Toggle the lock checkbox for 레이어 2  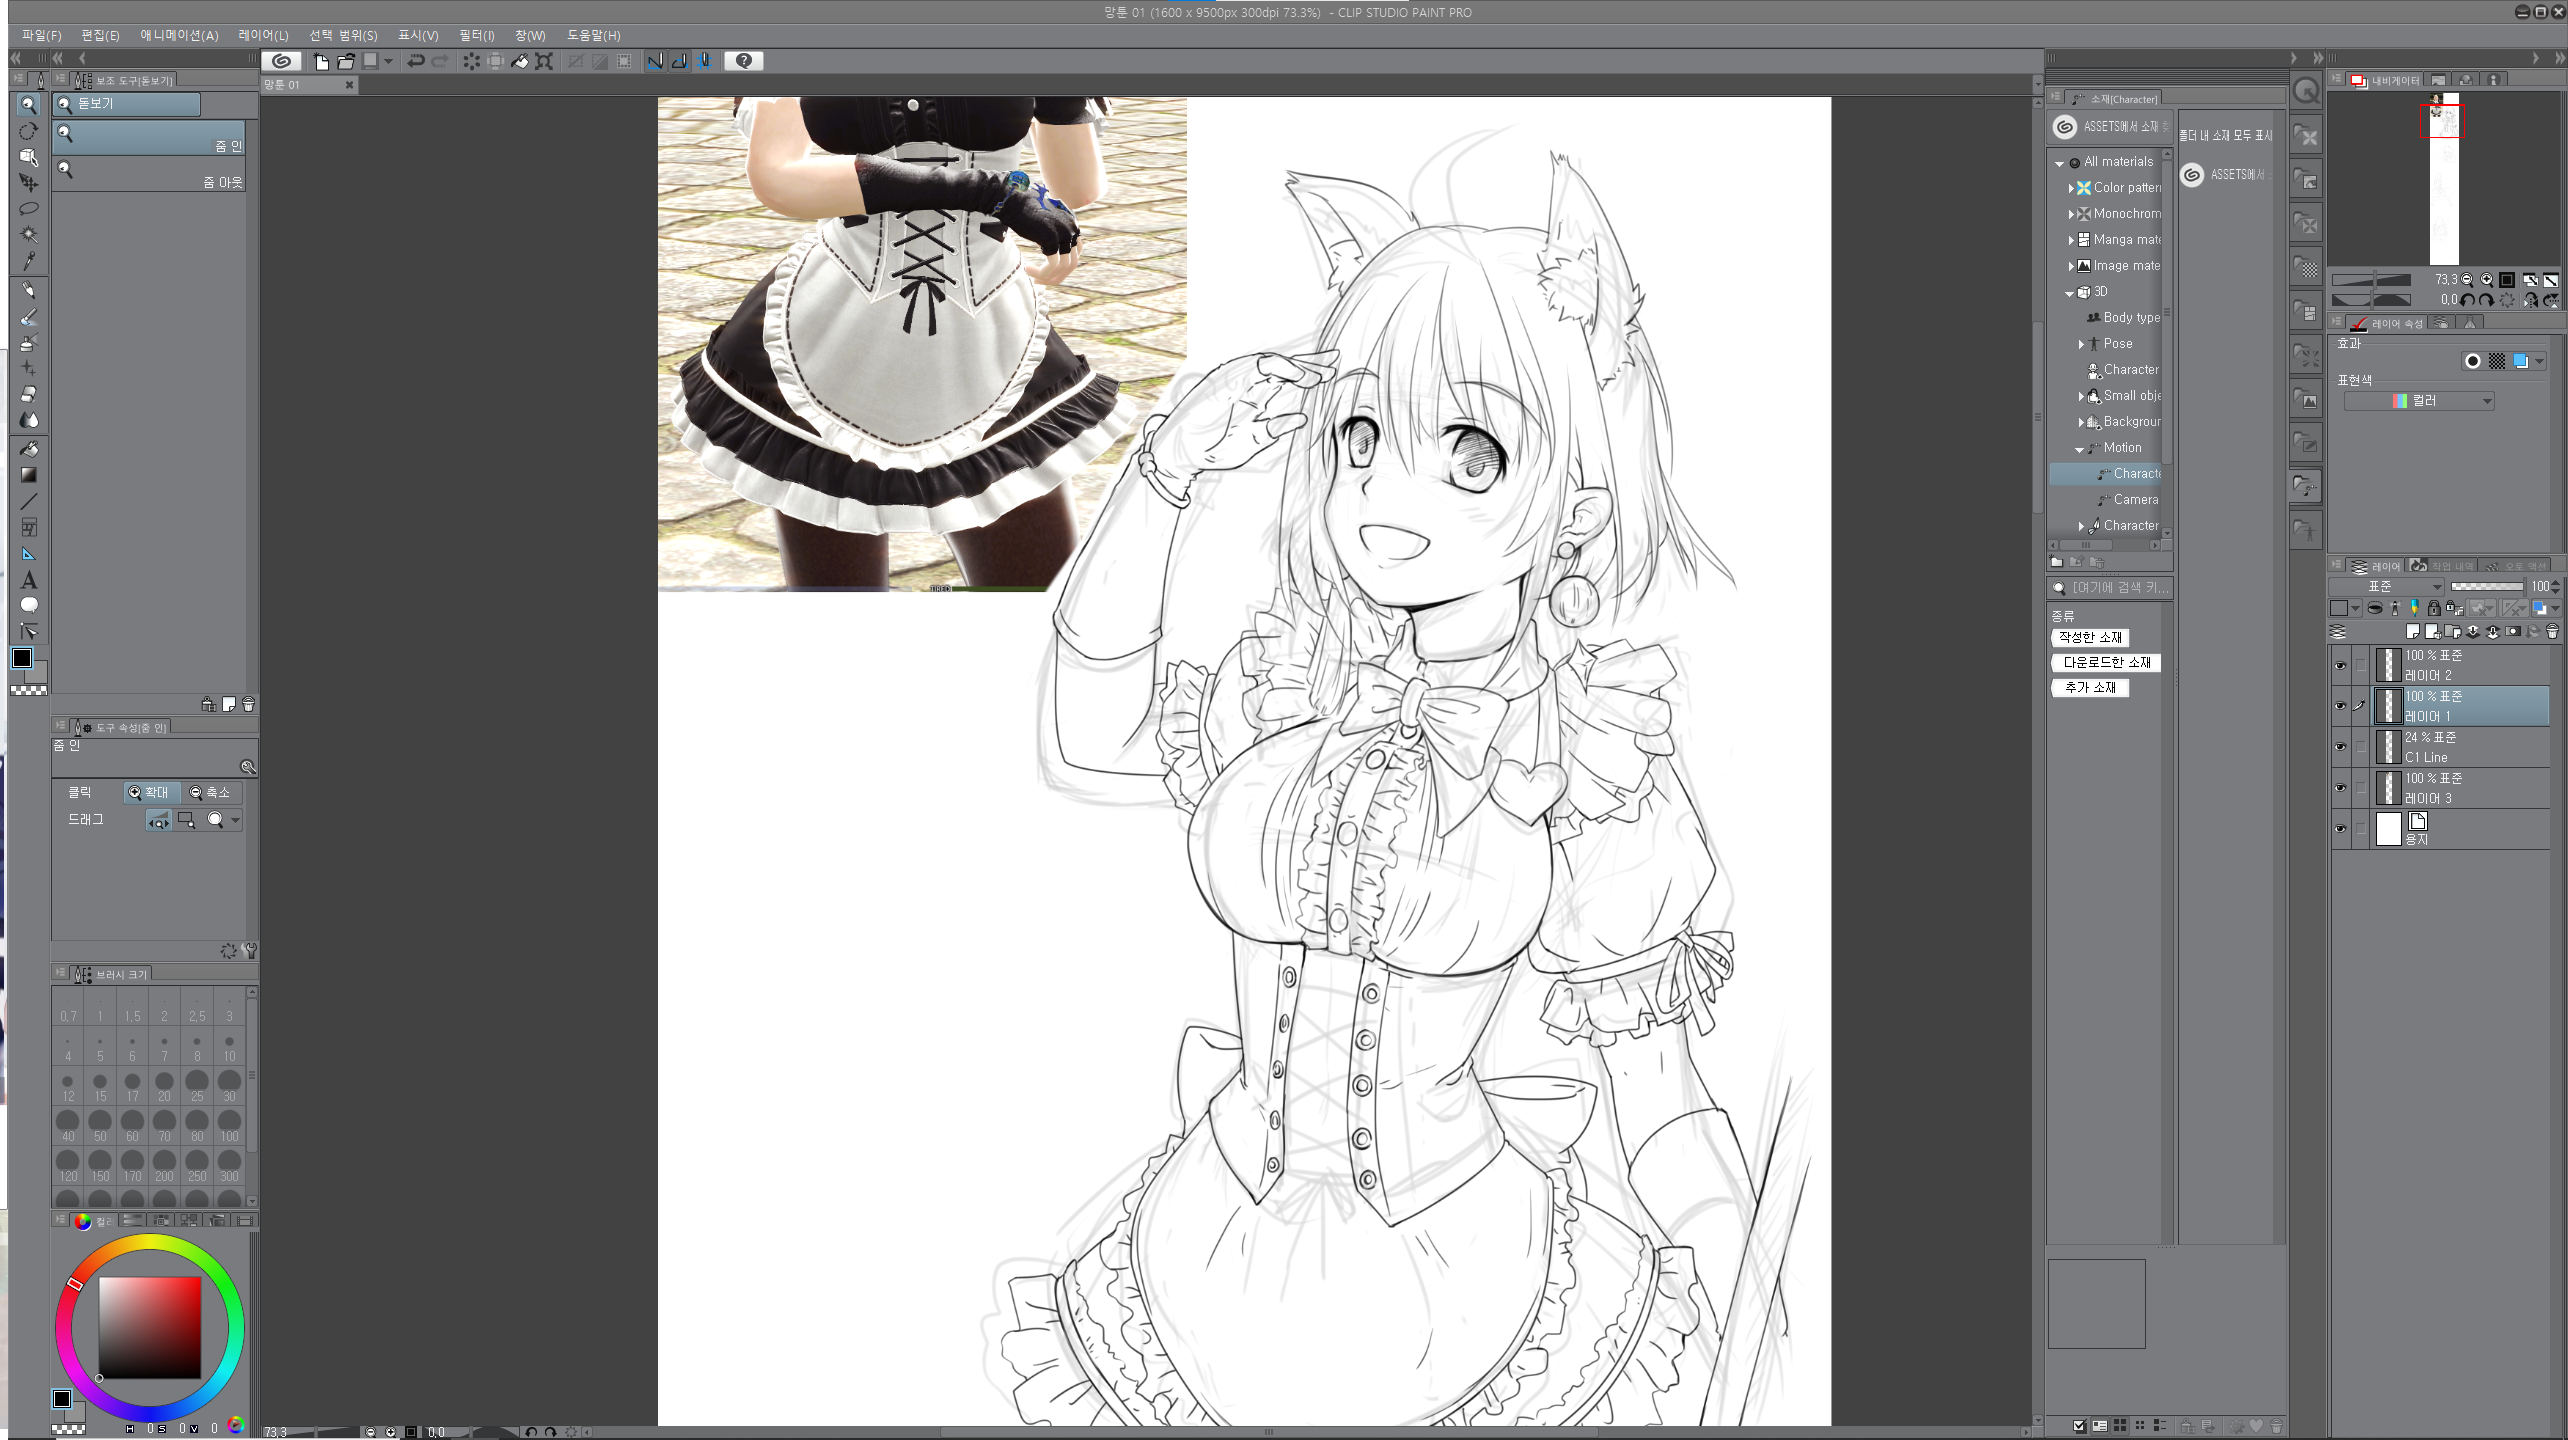point(2361,665)
